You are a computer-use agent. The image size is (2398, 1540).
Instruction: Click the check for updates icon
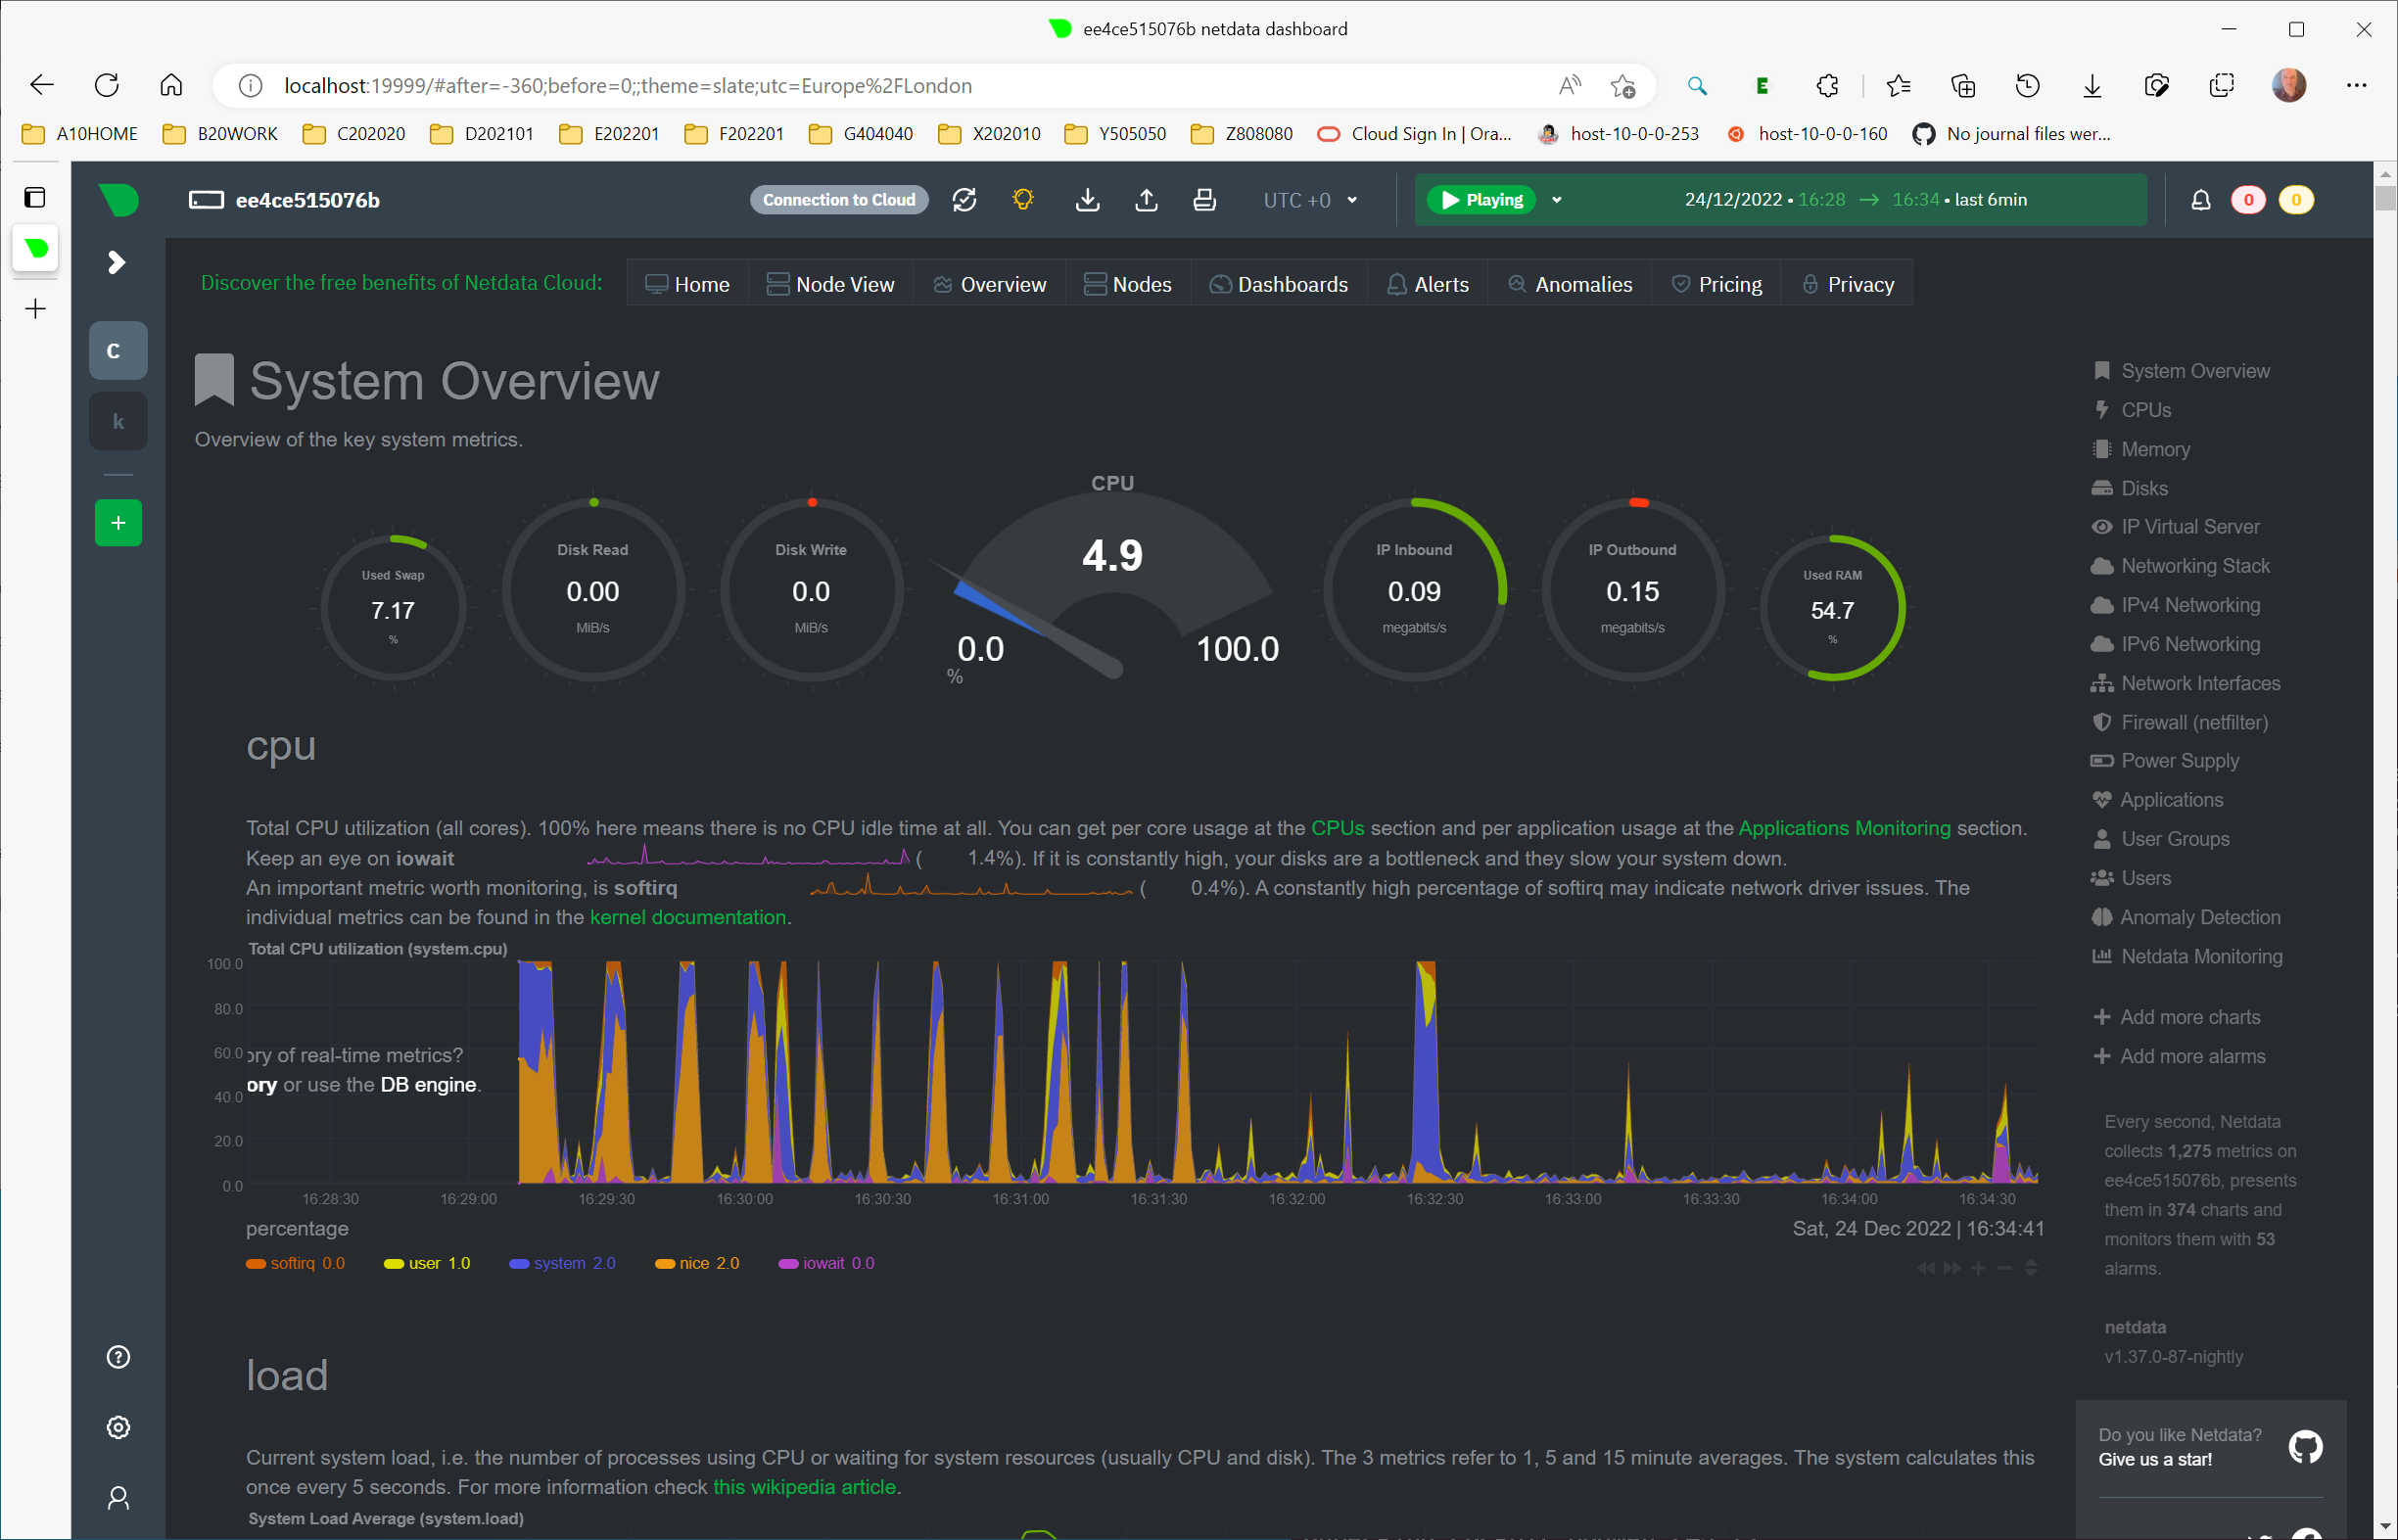[x=964, y=200]
